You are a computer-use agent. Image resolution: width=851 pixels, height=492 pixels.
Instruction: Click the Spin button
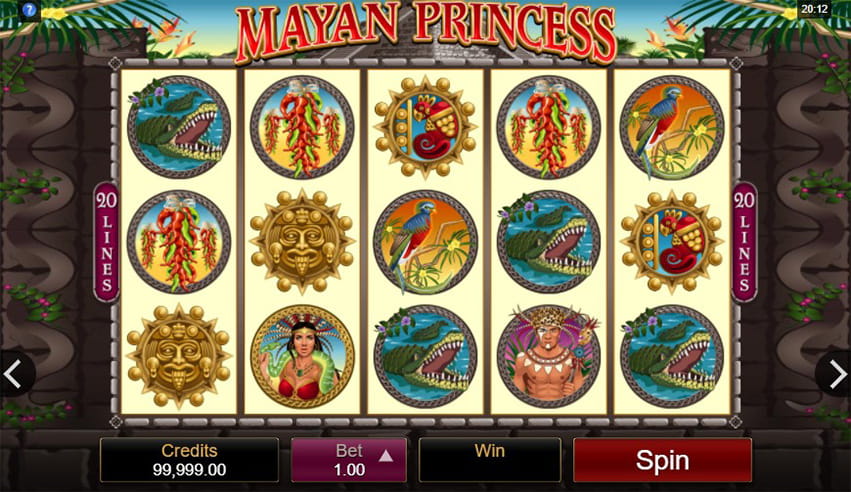click(x=662, y=461)
